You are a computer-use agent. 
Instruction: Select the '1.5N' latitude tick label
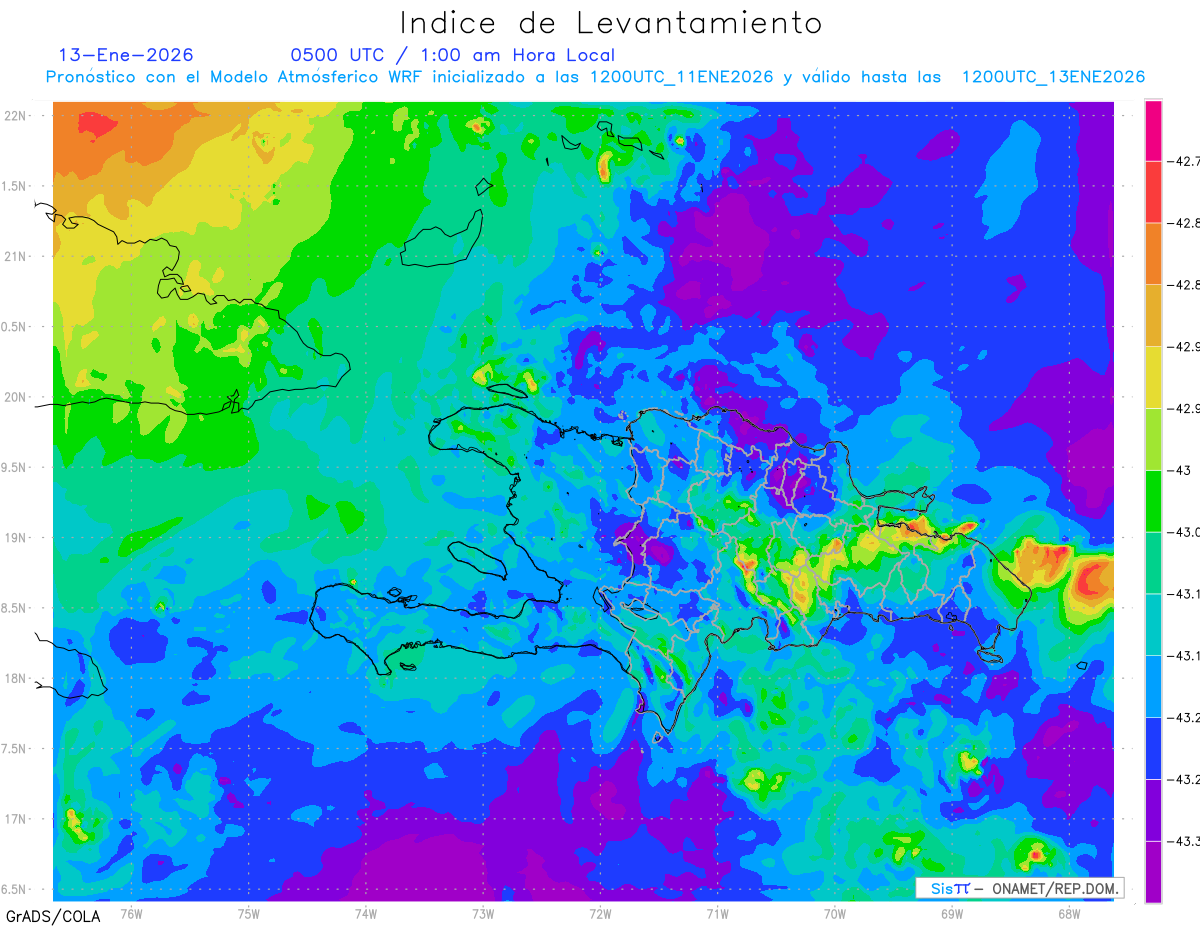tap(15, 186)
